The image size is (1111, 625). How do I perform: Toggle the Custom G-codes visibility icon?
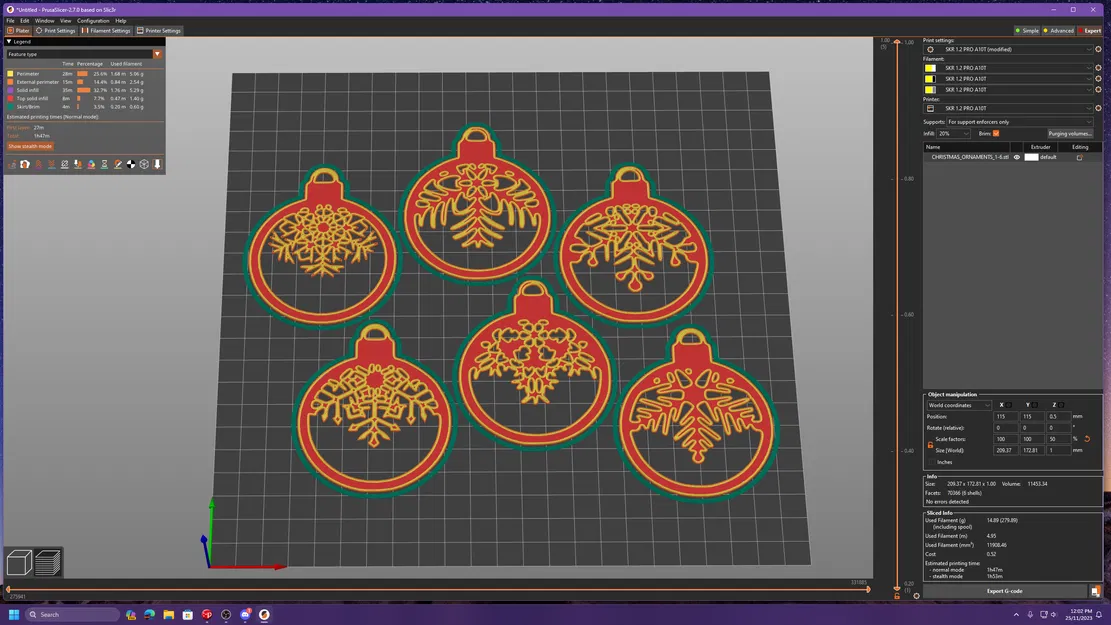[118, 164]
